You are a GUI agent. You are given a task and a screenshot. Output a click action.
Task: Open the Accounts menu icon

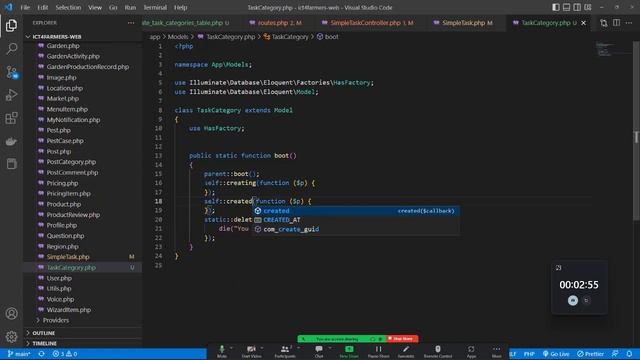pyautogui.click(x=11, y=313)
